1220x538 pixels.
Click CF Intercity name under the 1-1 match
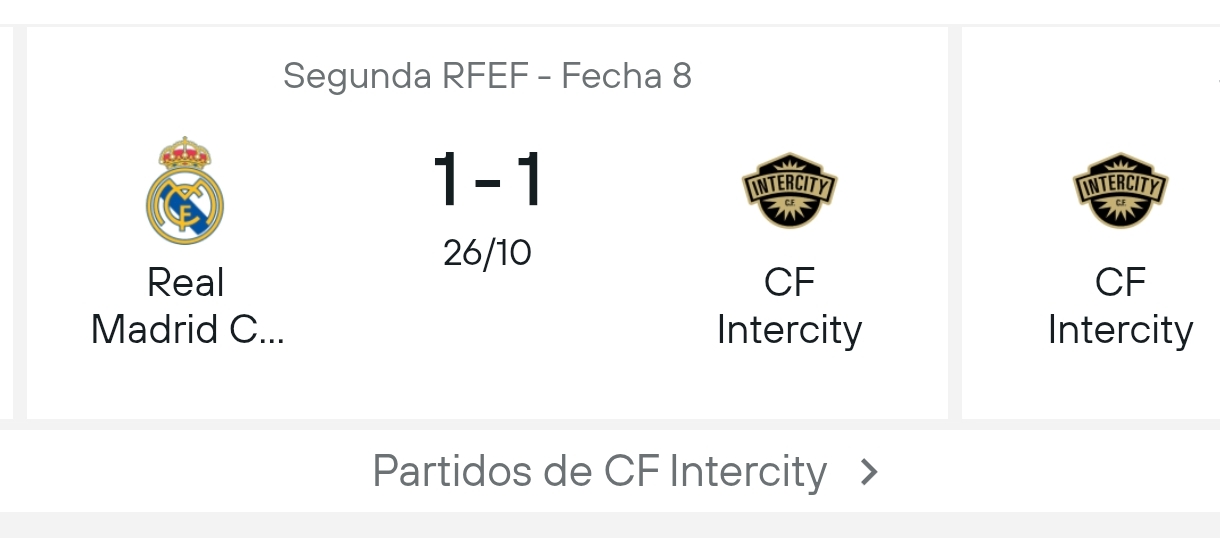(789, 306)
